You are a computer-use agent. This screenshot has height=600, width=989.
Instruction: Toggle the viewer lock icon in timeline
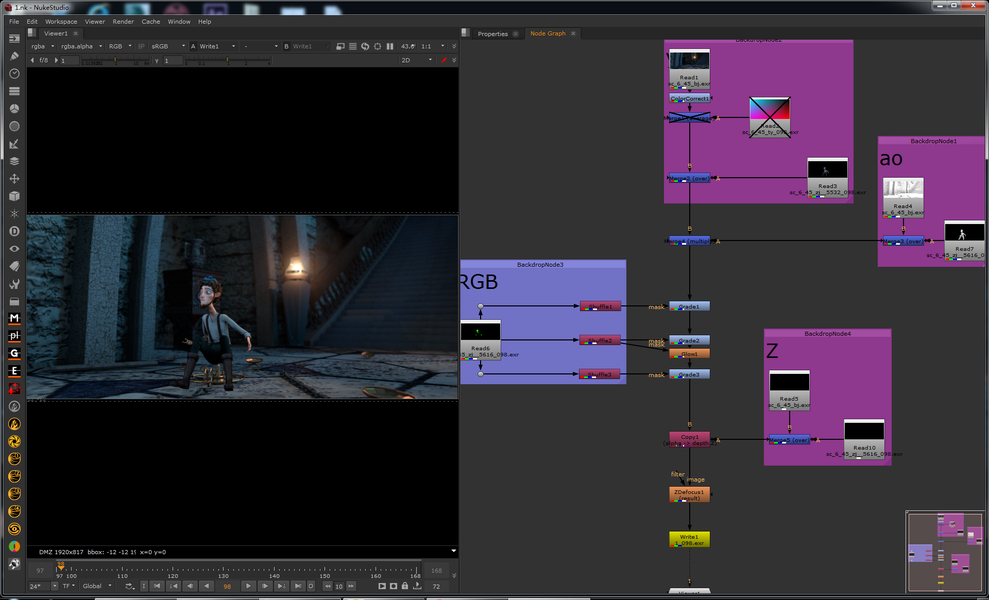pos(405,586)
